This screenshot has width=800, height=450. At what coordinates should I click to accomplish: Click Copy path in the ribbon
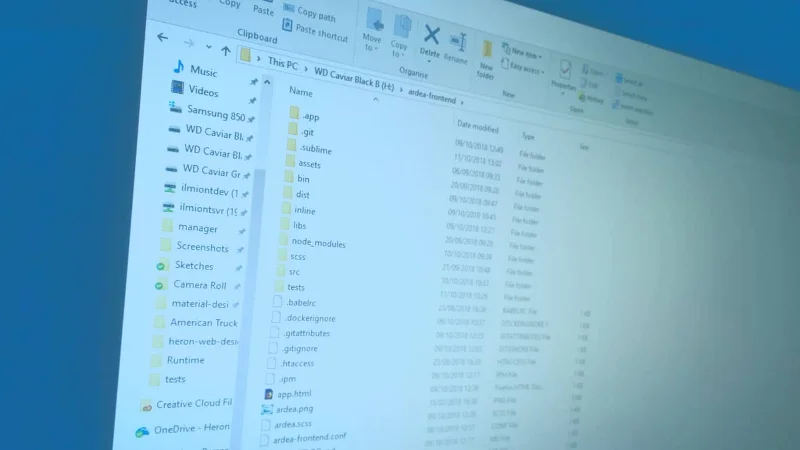tap(316, 13)
